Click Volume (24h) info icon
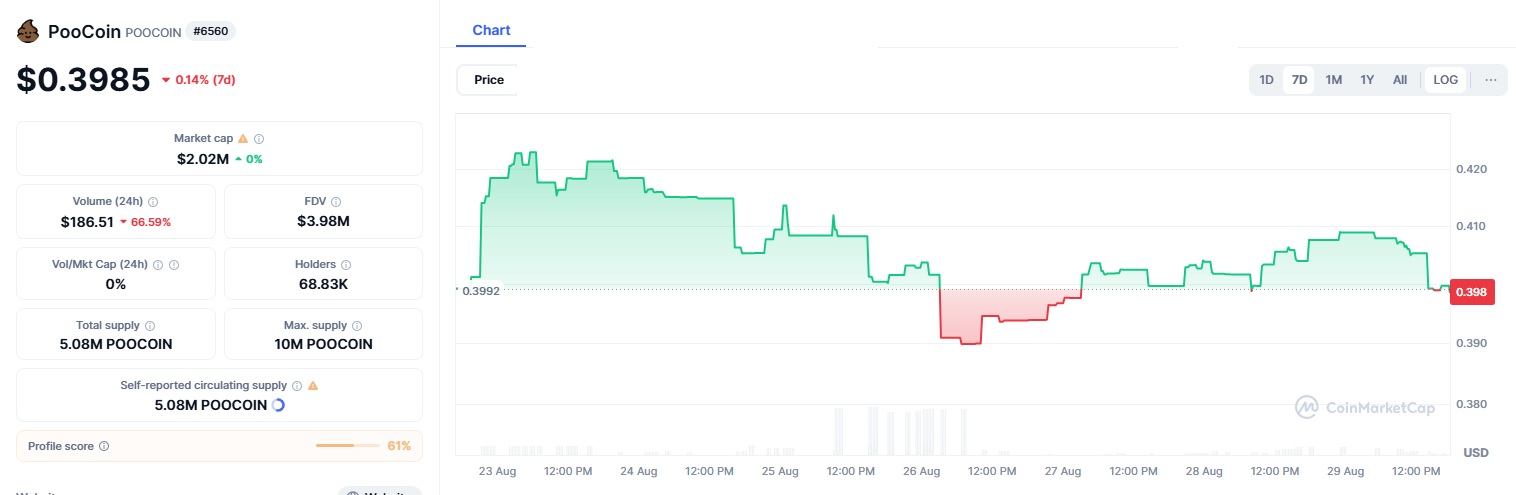 tap(153, 202)
